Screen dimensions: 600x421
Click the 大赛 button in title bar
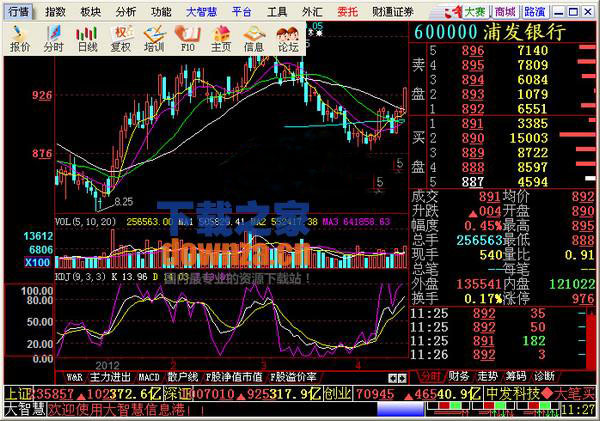coord(475,12)
